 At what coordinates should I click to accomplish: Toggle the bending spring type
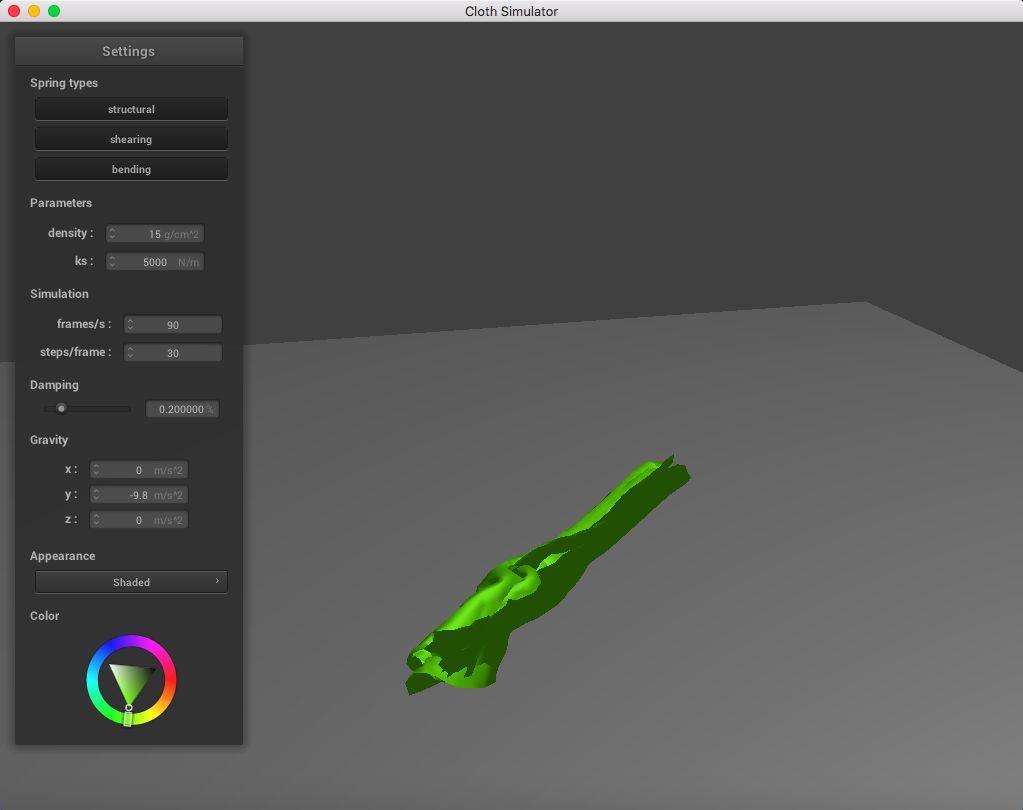(x=131, y=169)
